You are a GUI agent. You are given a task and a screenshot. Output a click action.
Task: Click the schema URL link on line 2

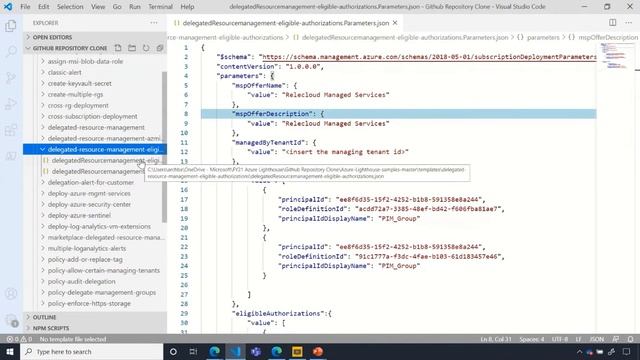coord(429,57)
